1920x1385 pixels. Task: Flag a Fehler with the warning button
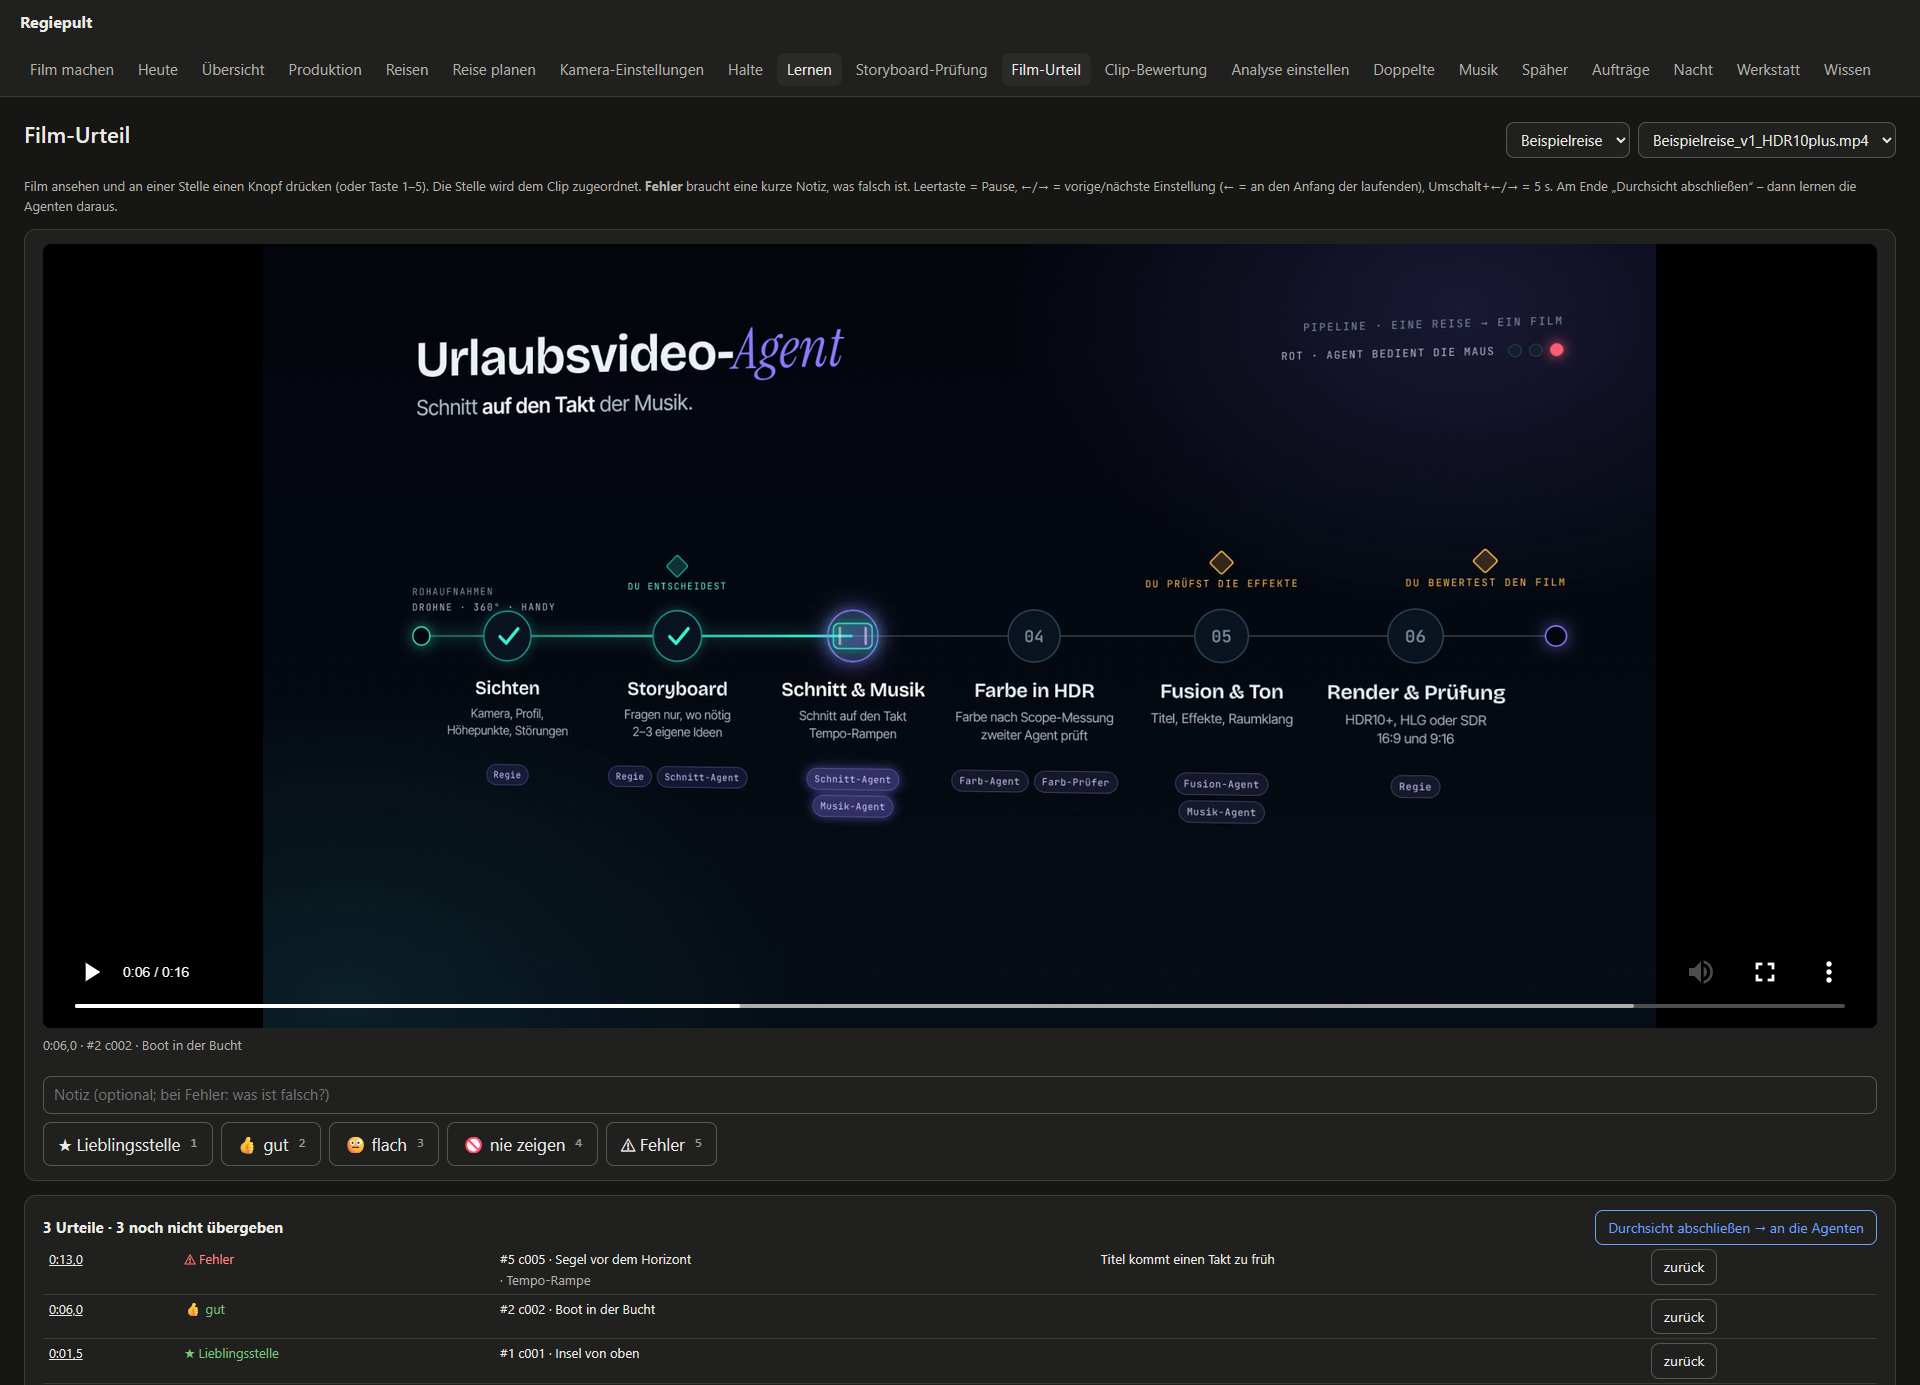[x=661, y=1144]
